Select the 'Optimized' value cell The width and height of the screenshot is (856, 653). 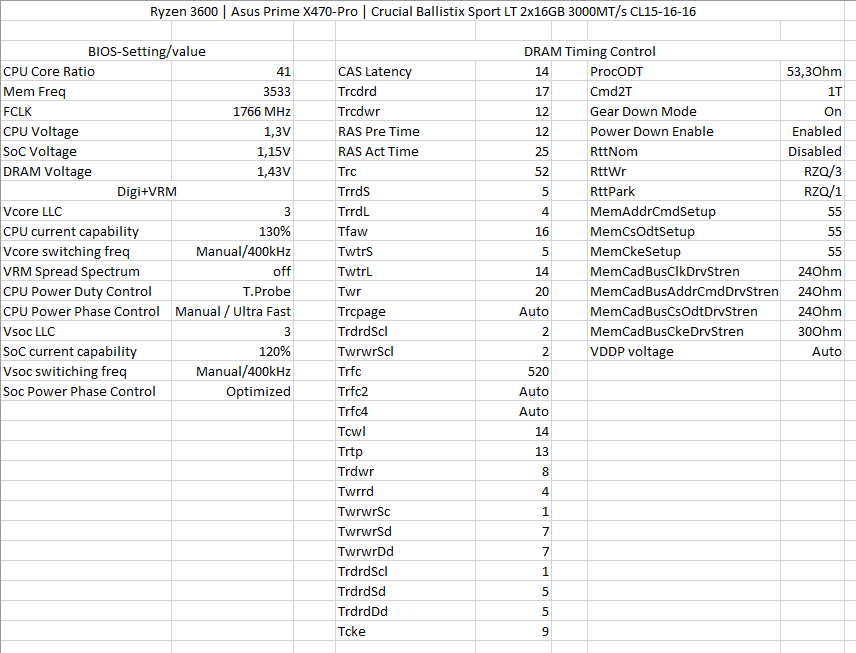pos(233,391)
